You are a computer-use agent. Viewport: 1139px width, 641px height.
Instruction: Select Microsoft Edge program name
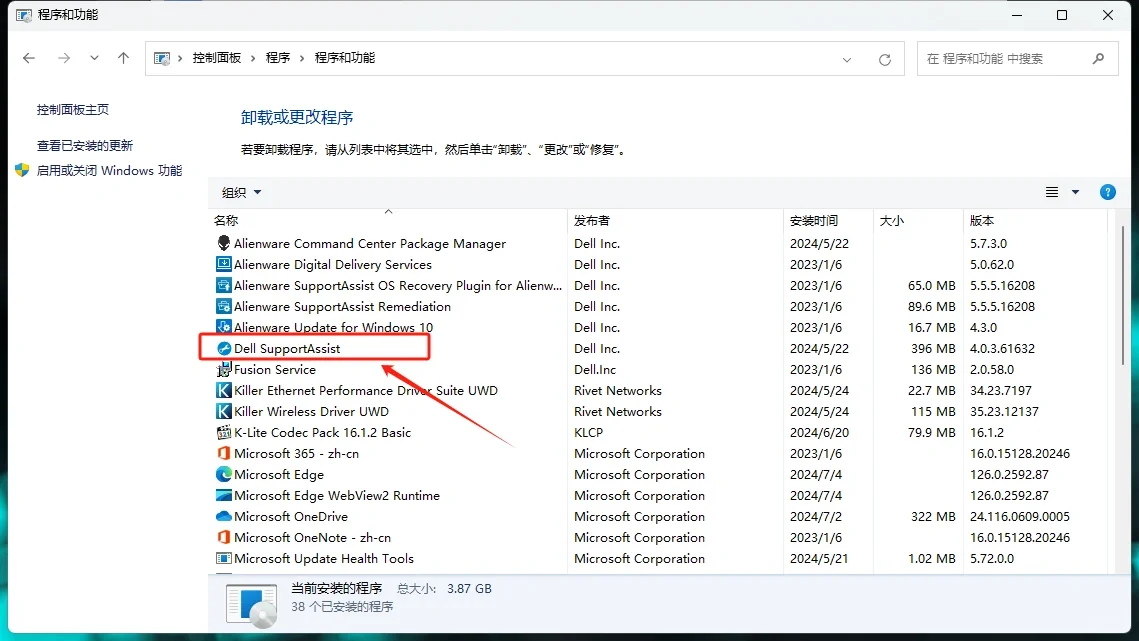pyautogui.click(x=279, y=475)
